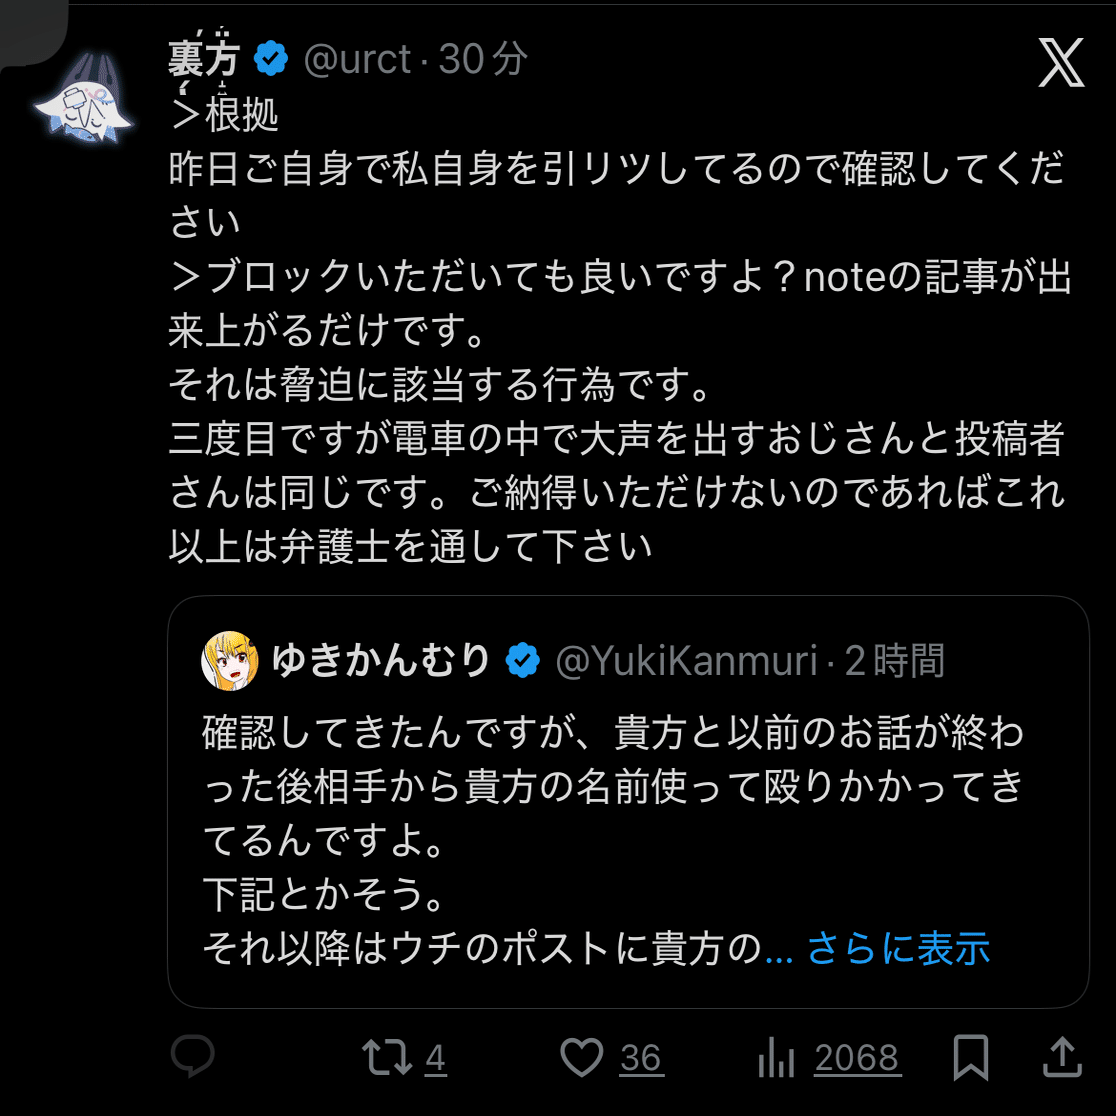Click the 2時間 quoted timestamp
The width and height of the screenshot is (1116, 1116).
pos(895,661)
